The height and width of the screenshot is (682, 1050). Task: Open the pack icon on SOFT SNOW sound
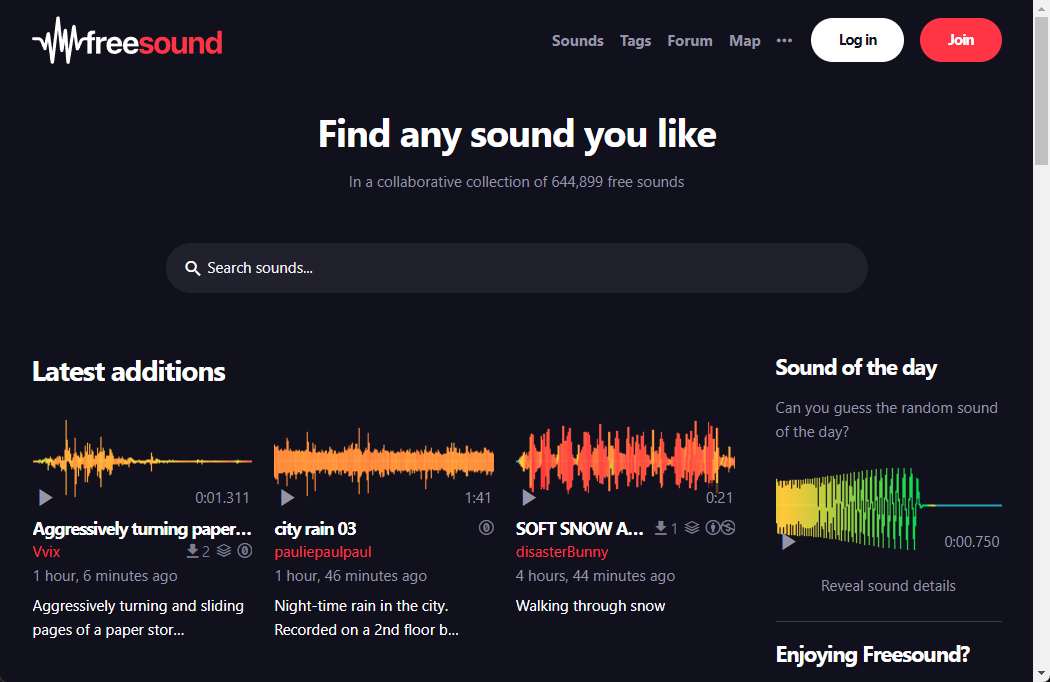click(x=692, y=527)
